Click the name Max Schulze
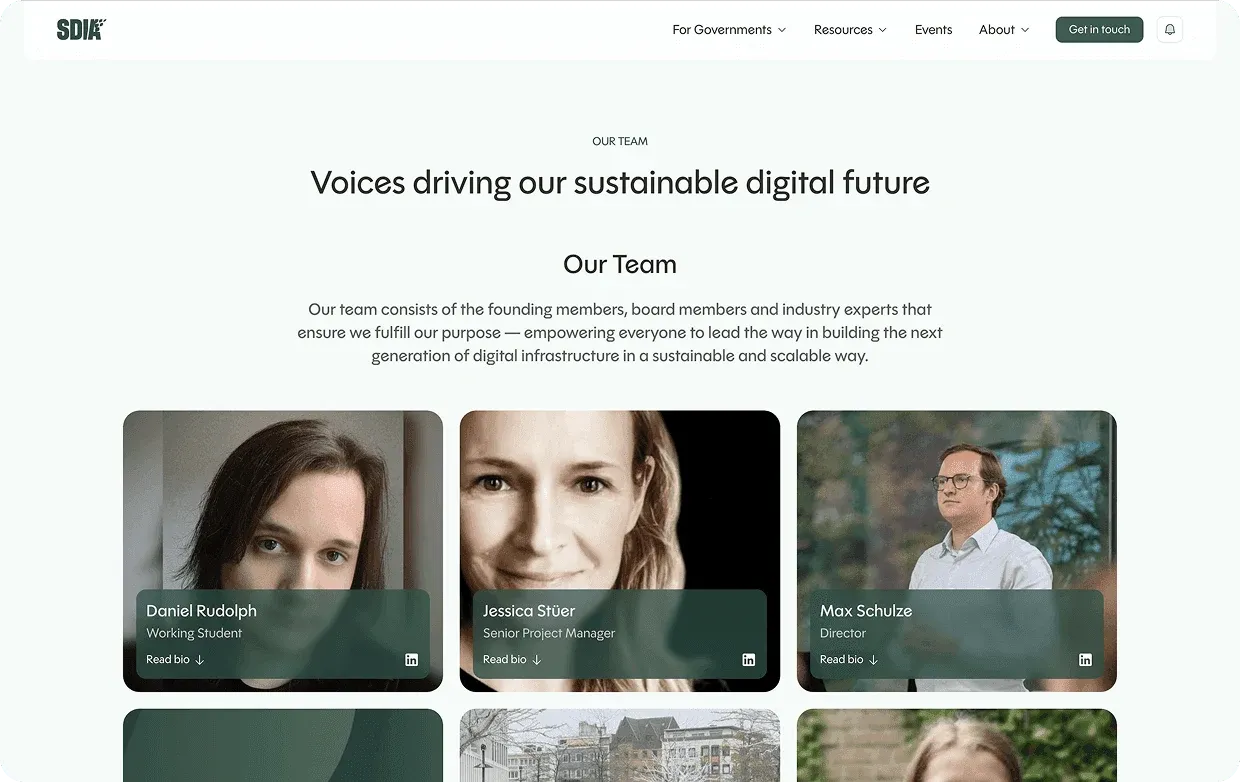The width and height of the screenshot is (1240, 782). coord(866,611)
